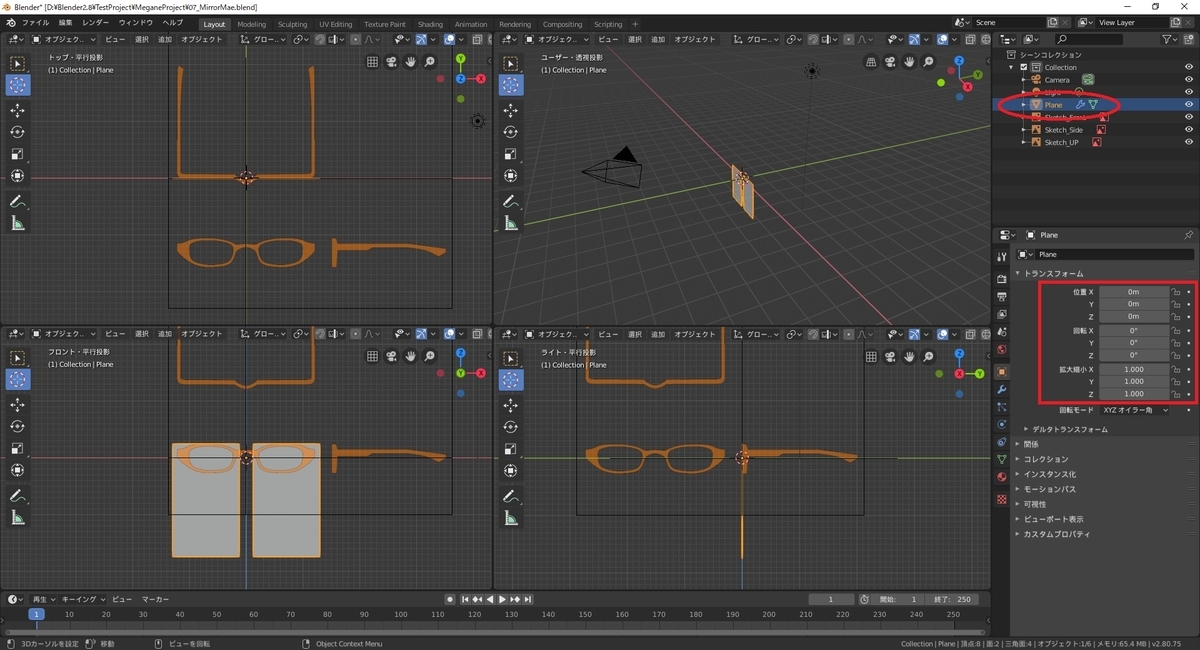The width and height of the screenshot is (1200, 650).
Task: Click the zoom magnifier icon in top-left viewport
Action: 430,62
